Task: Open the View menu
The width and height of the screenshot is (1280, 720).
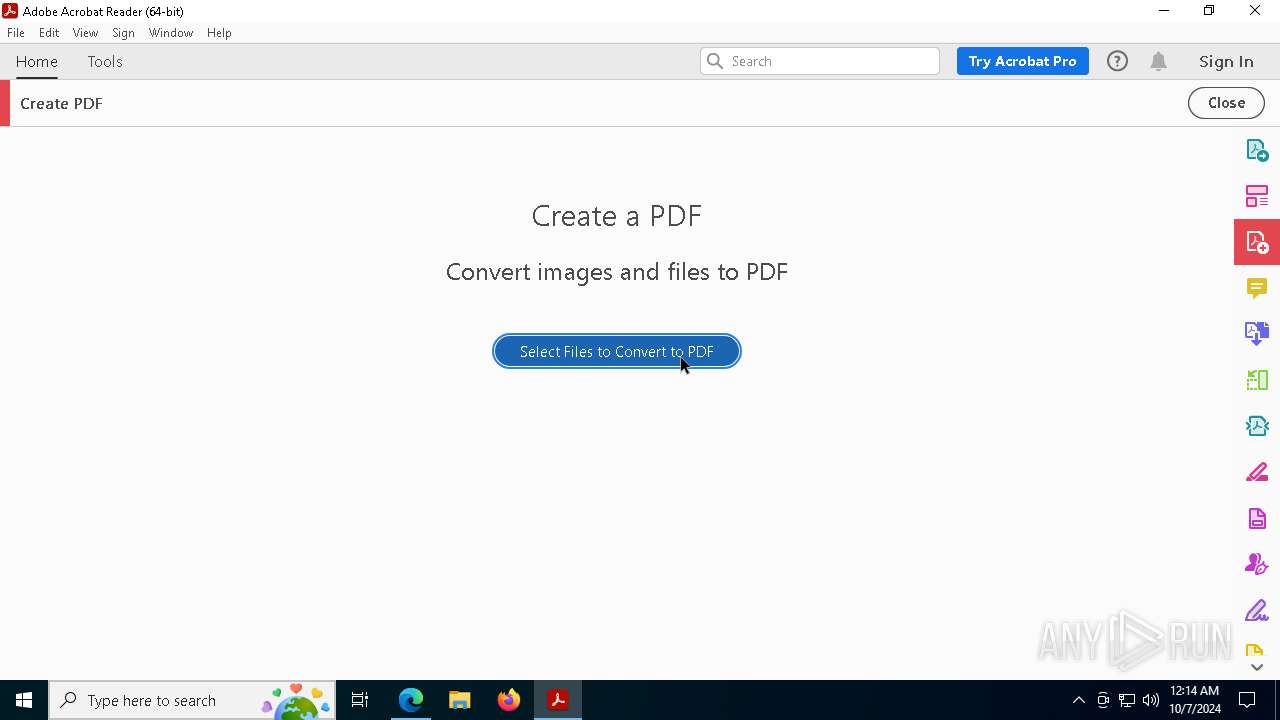Action: pyautogui.click(x=85, y=33)
